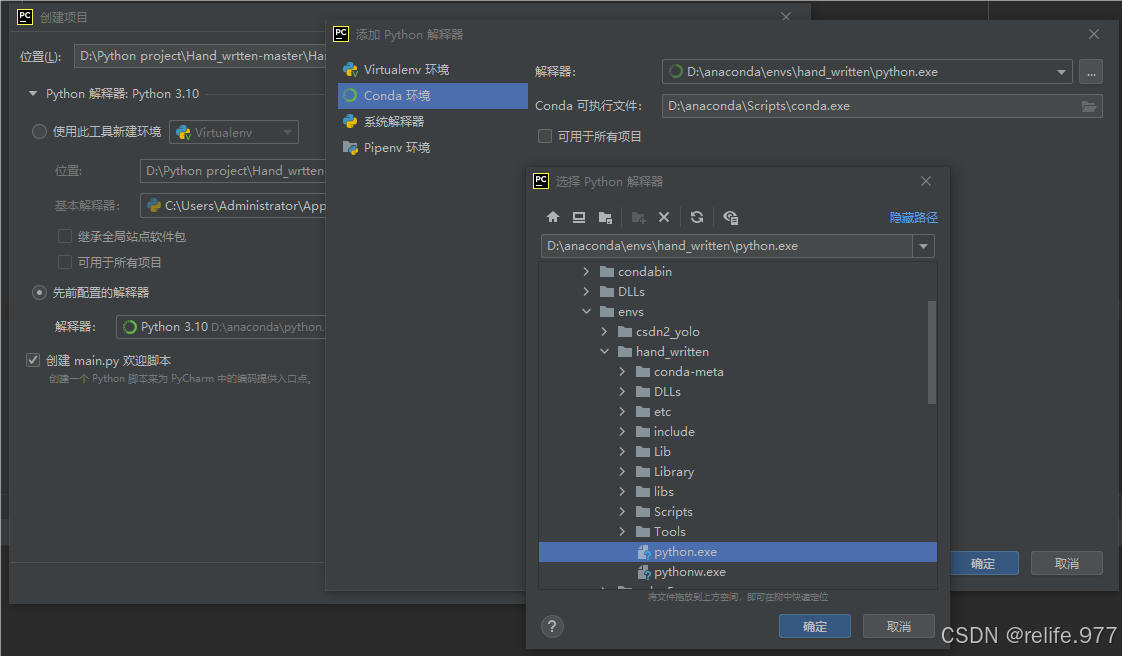Click the 位置(L) project path field
Screen dimensions: 1122x656
200,56
